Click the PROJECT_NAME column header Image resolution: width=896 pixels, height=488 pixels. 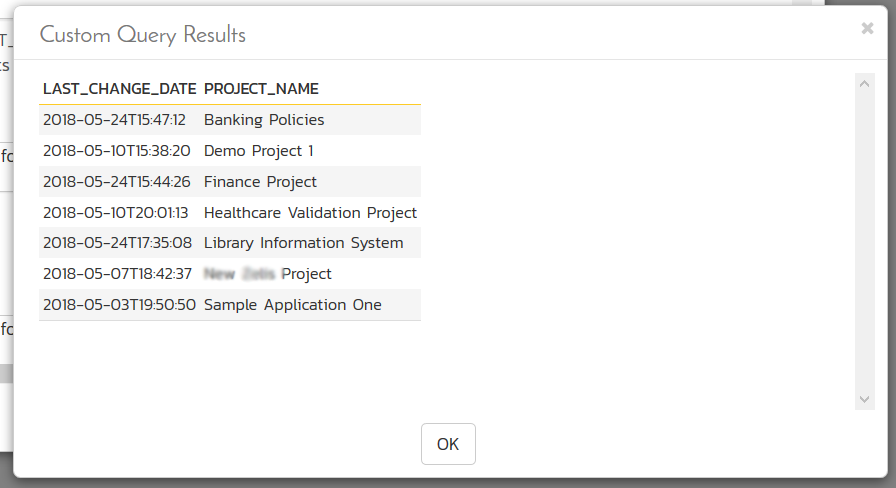(261, 89)
